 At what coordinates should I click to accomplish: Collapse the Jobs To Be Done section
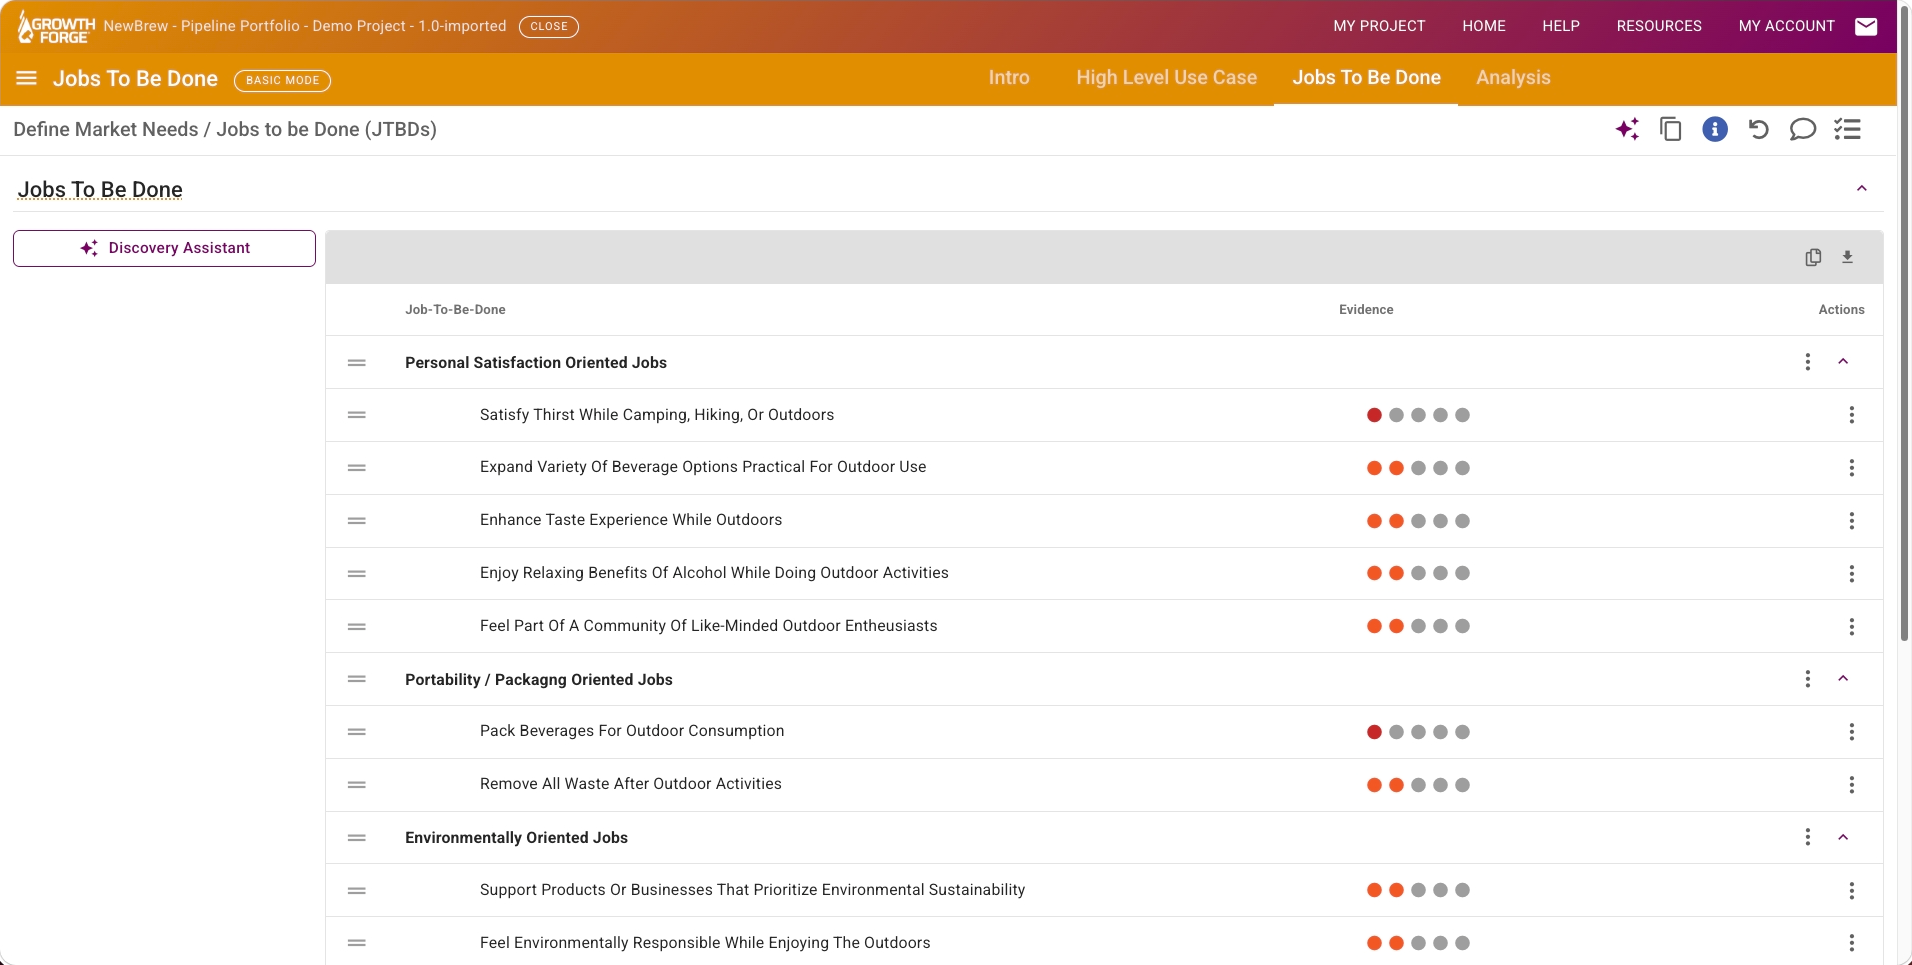tap(1861, 189)
